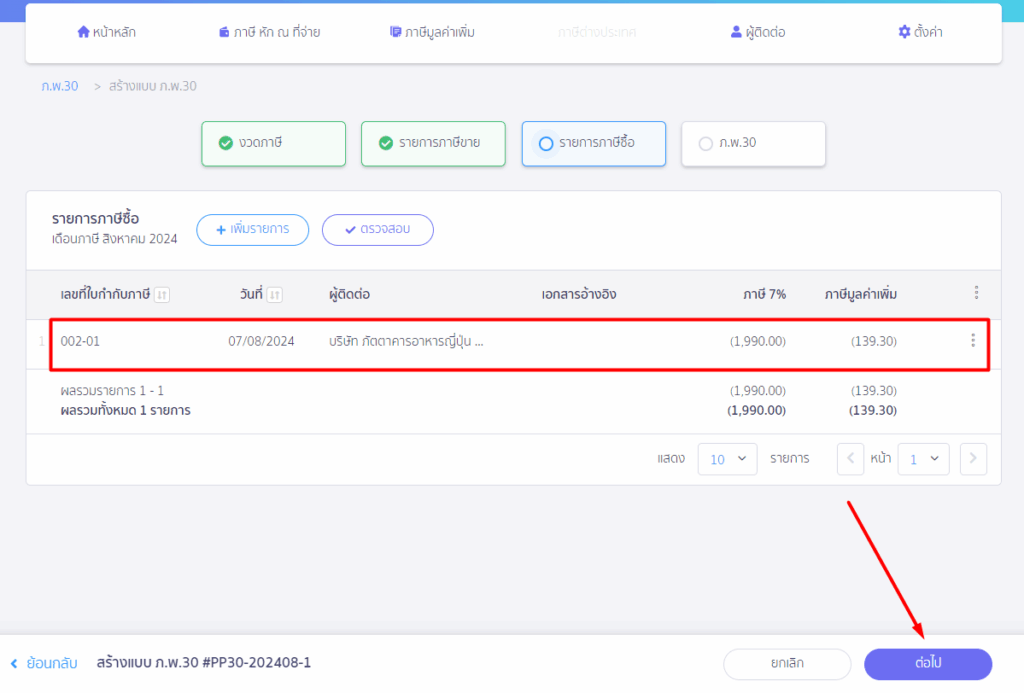
Task: Click the sort icon beside วันที่ column
Action: [275, 294]
